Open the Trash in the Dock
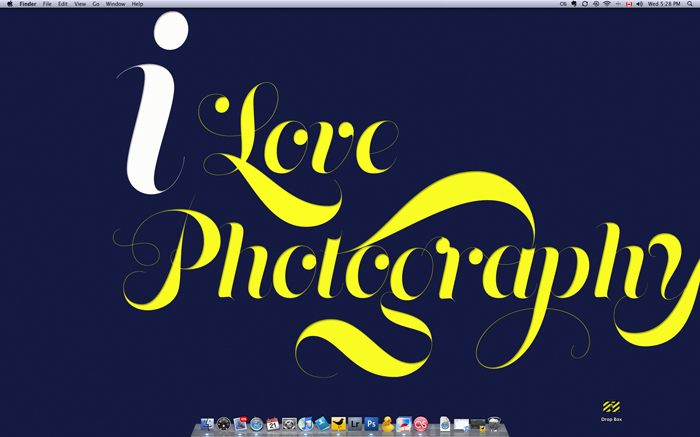The image size is (700, 437). pyautogui.click(x=494, y=424)
